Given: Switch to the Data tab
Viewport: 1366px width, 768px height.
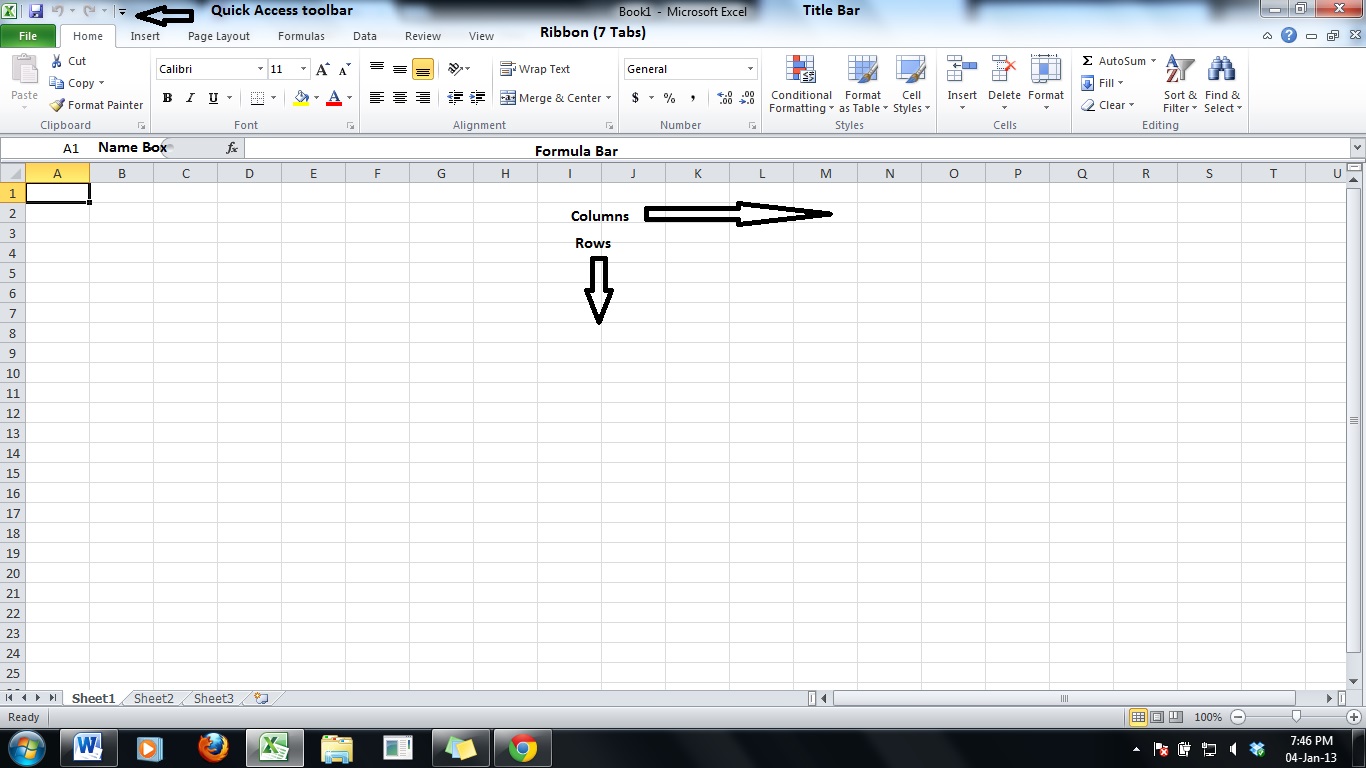Looking at the screenshot, I should coord(365,36).
